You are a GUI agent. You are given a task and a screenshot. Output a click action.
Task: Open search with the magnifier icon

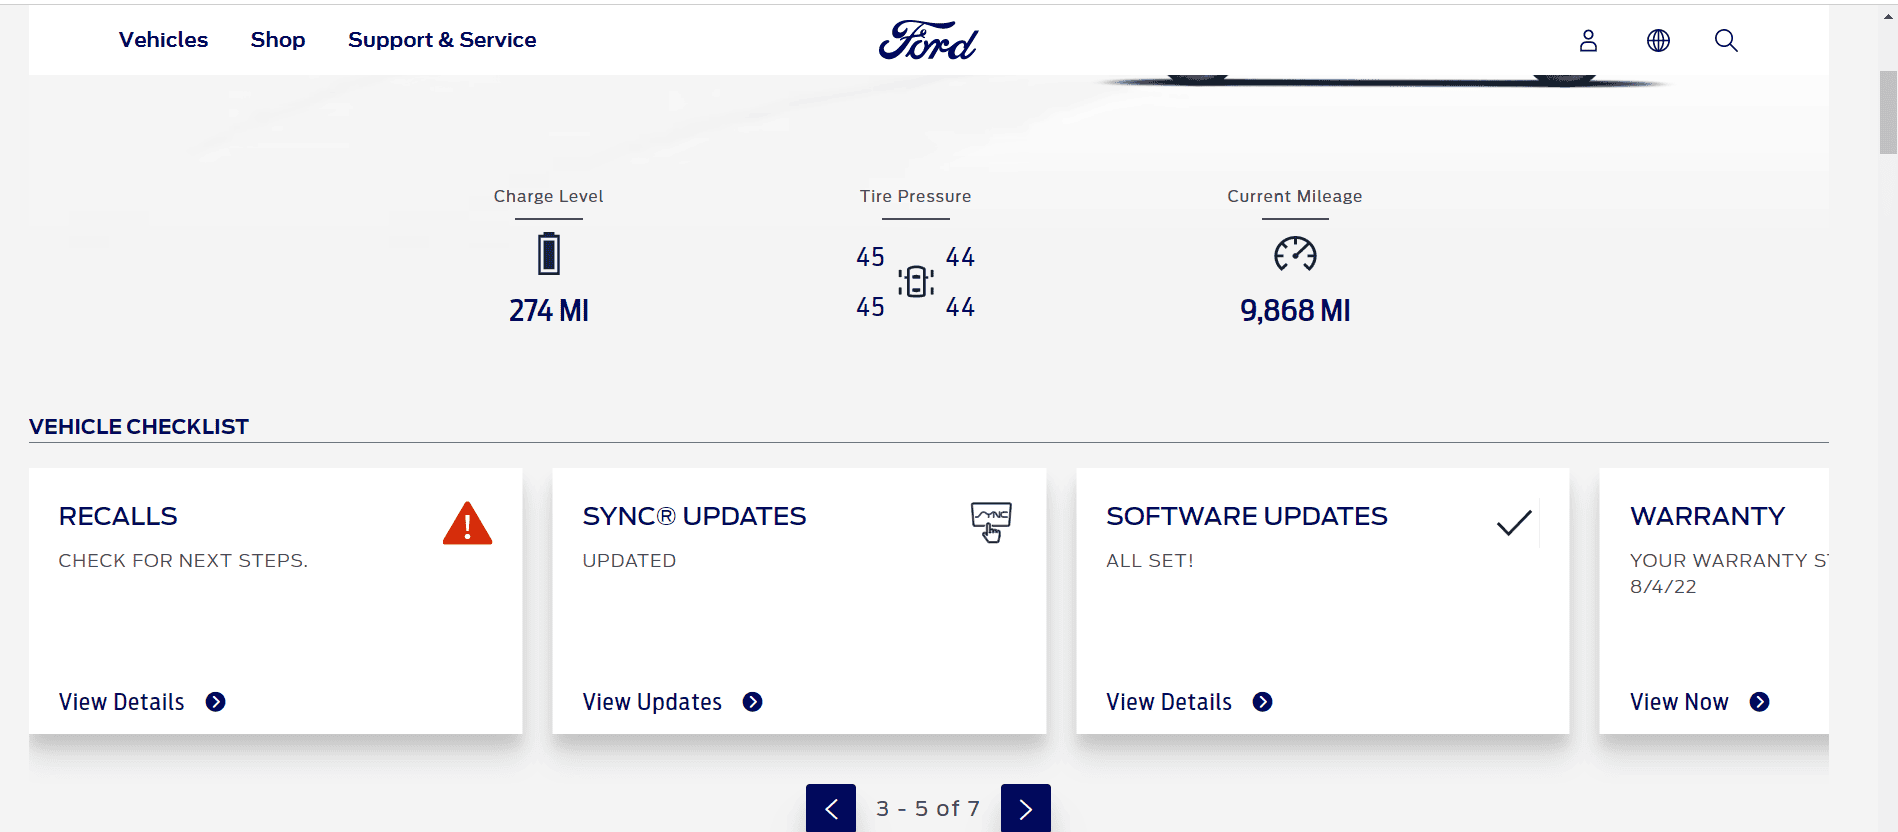pyautogui.click(x=1726, y=41)
